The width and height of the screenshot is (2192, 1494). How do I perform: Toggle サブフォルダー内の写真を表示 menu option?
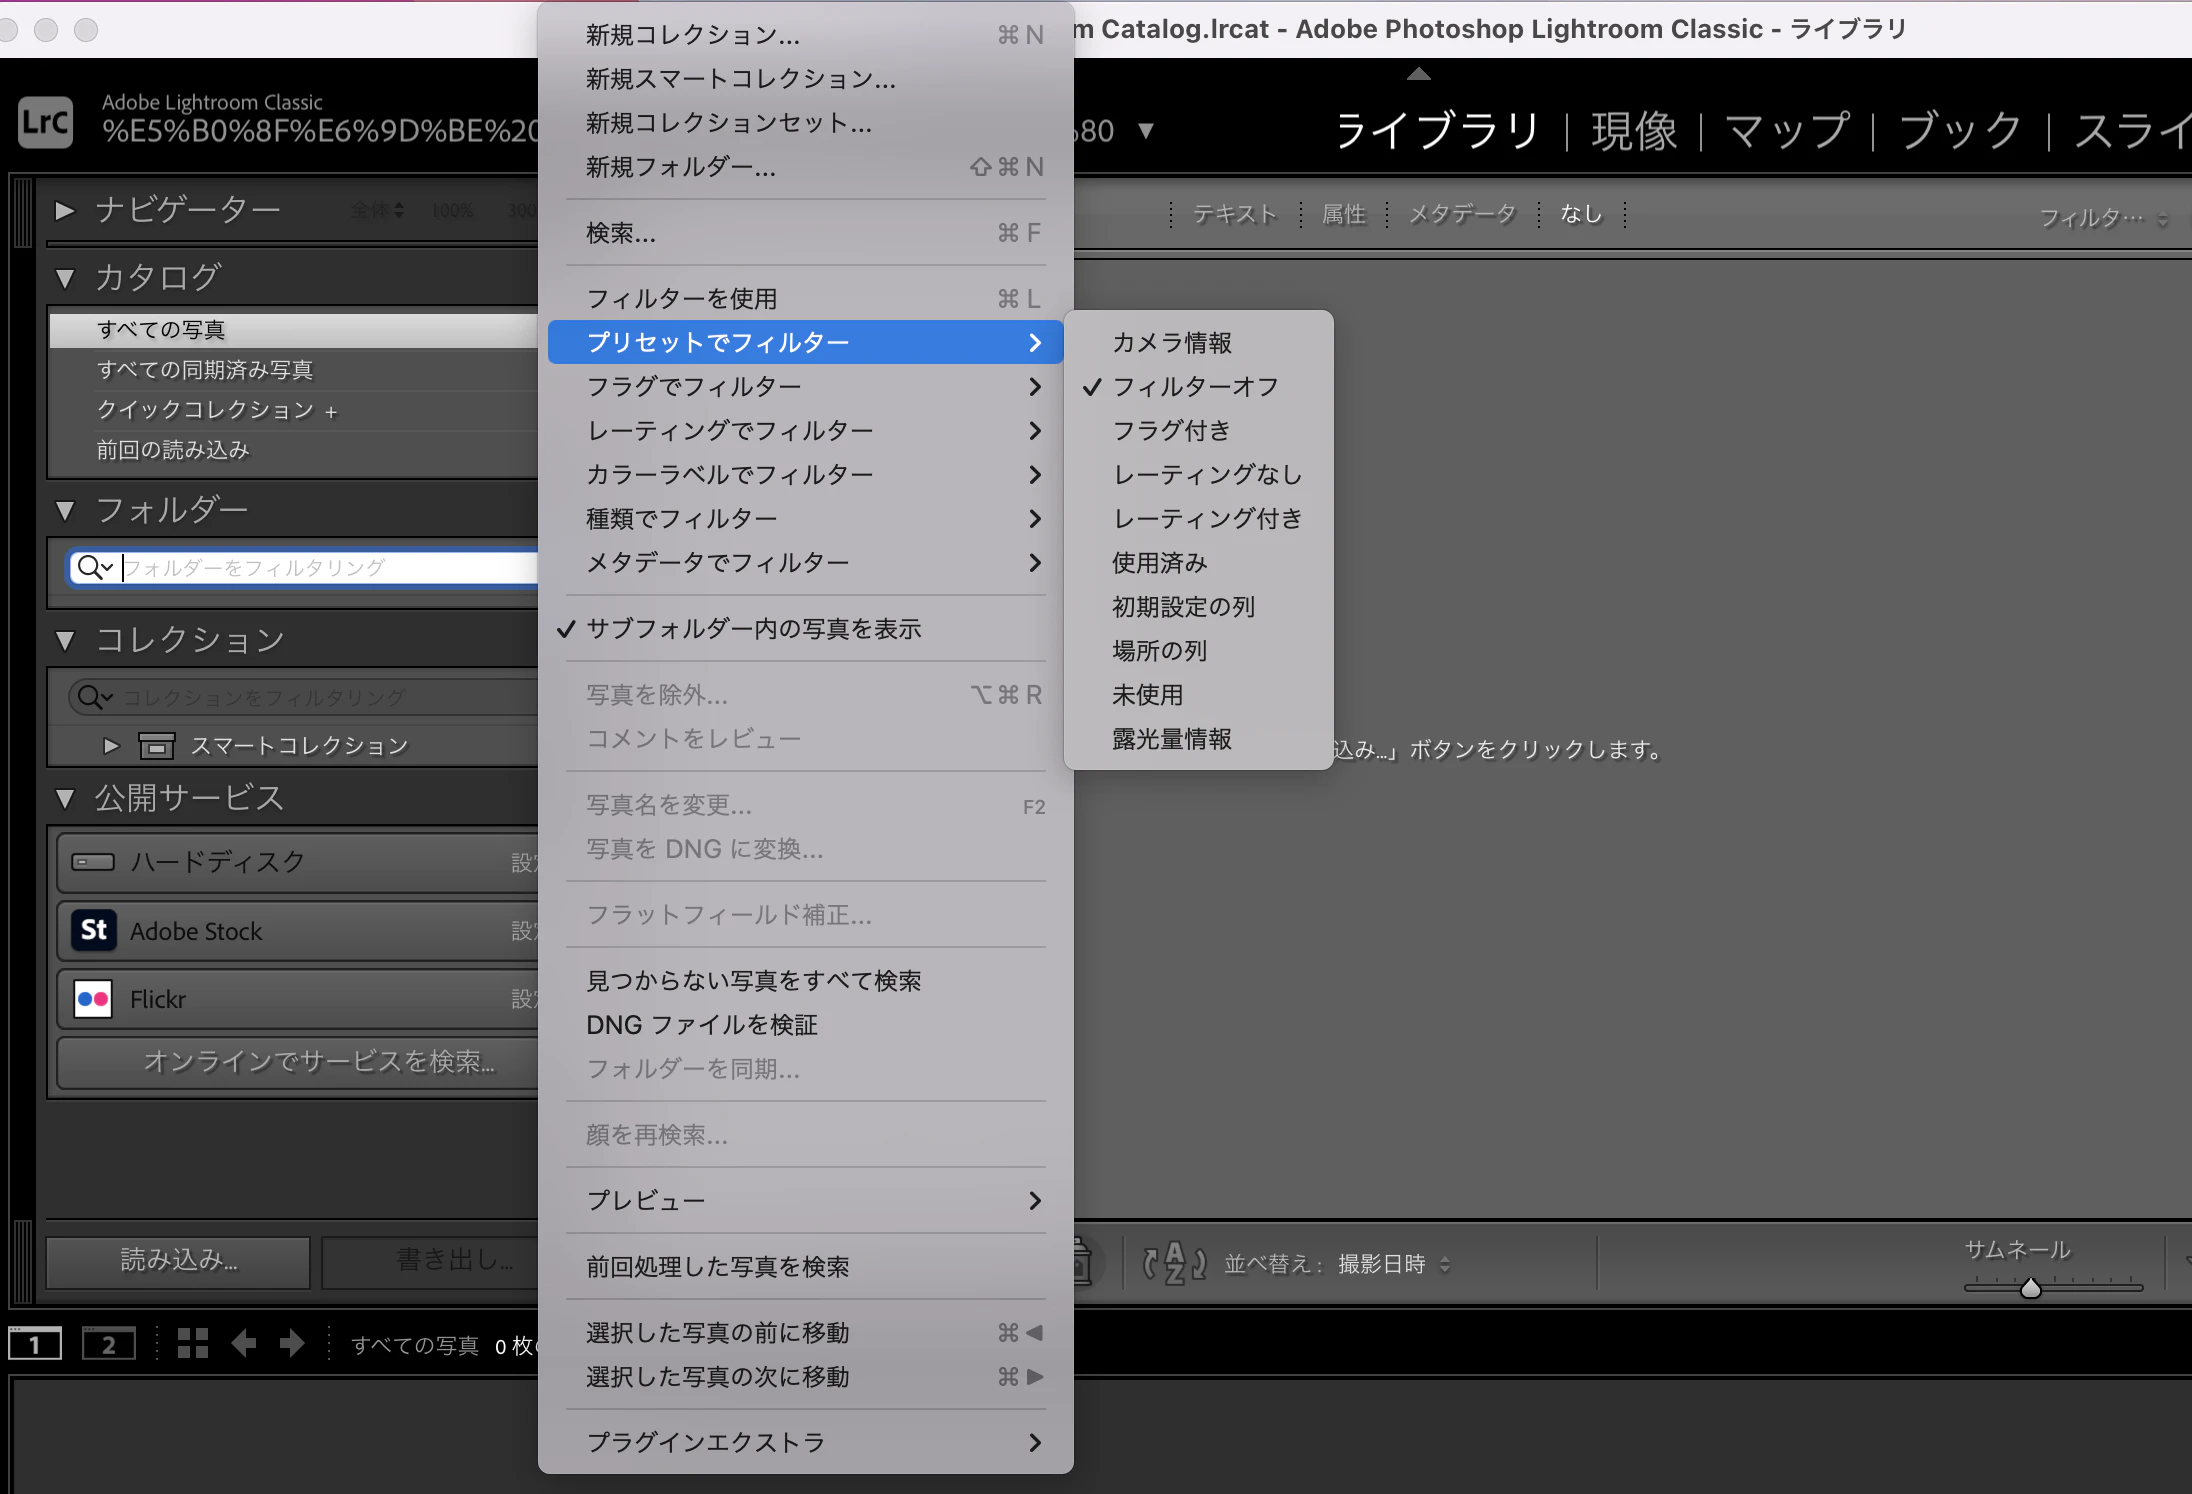tap(753, 629)
